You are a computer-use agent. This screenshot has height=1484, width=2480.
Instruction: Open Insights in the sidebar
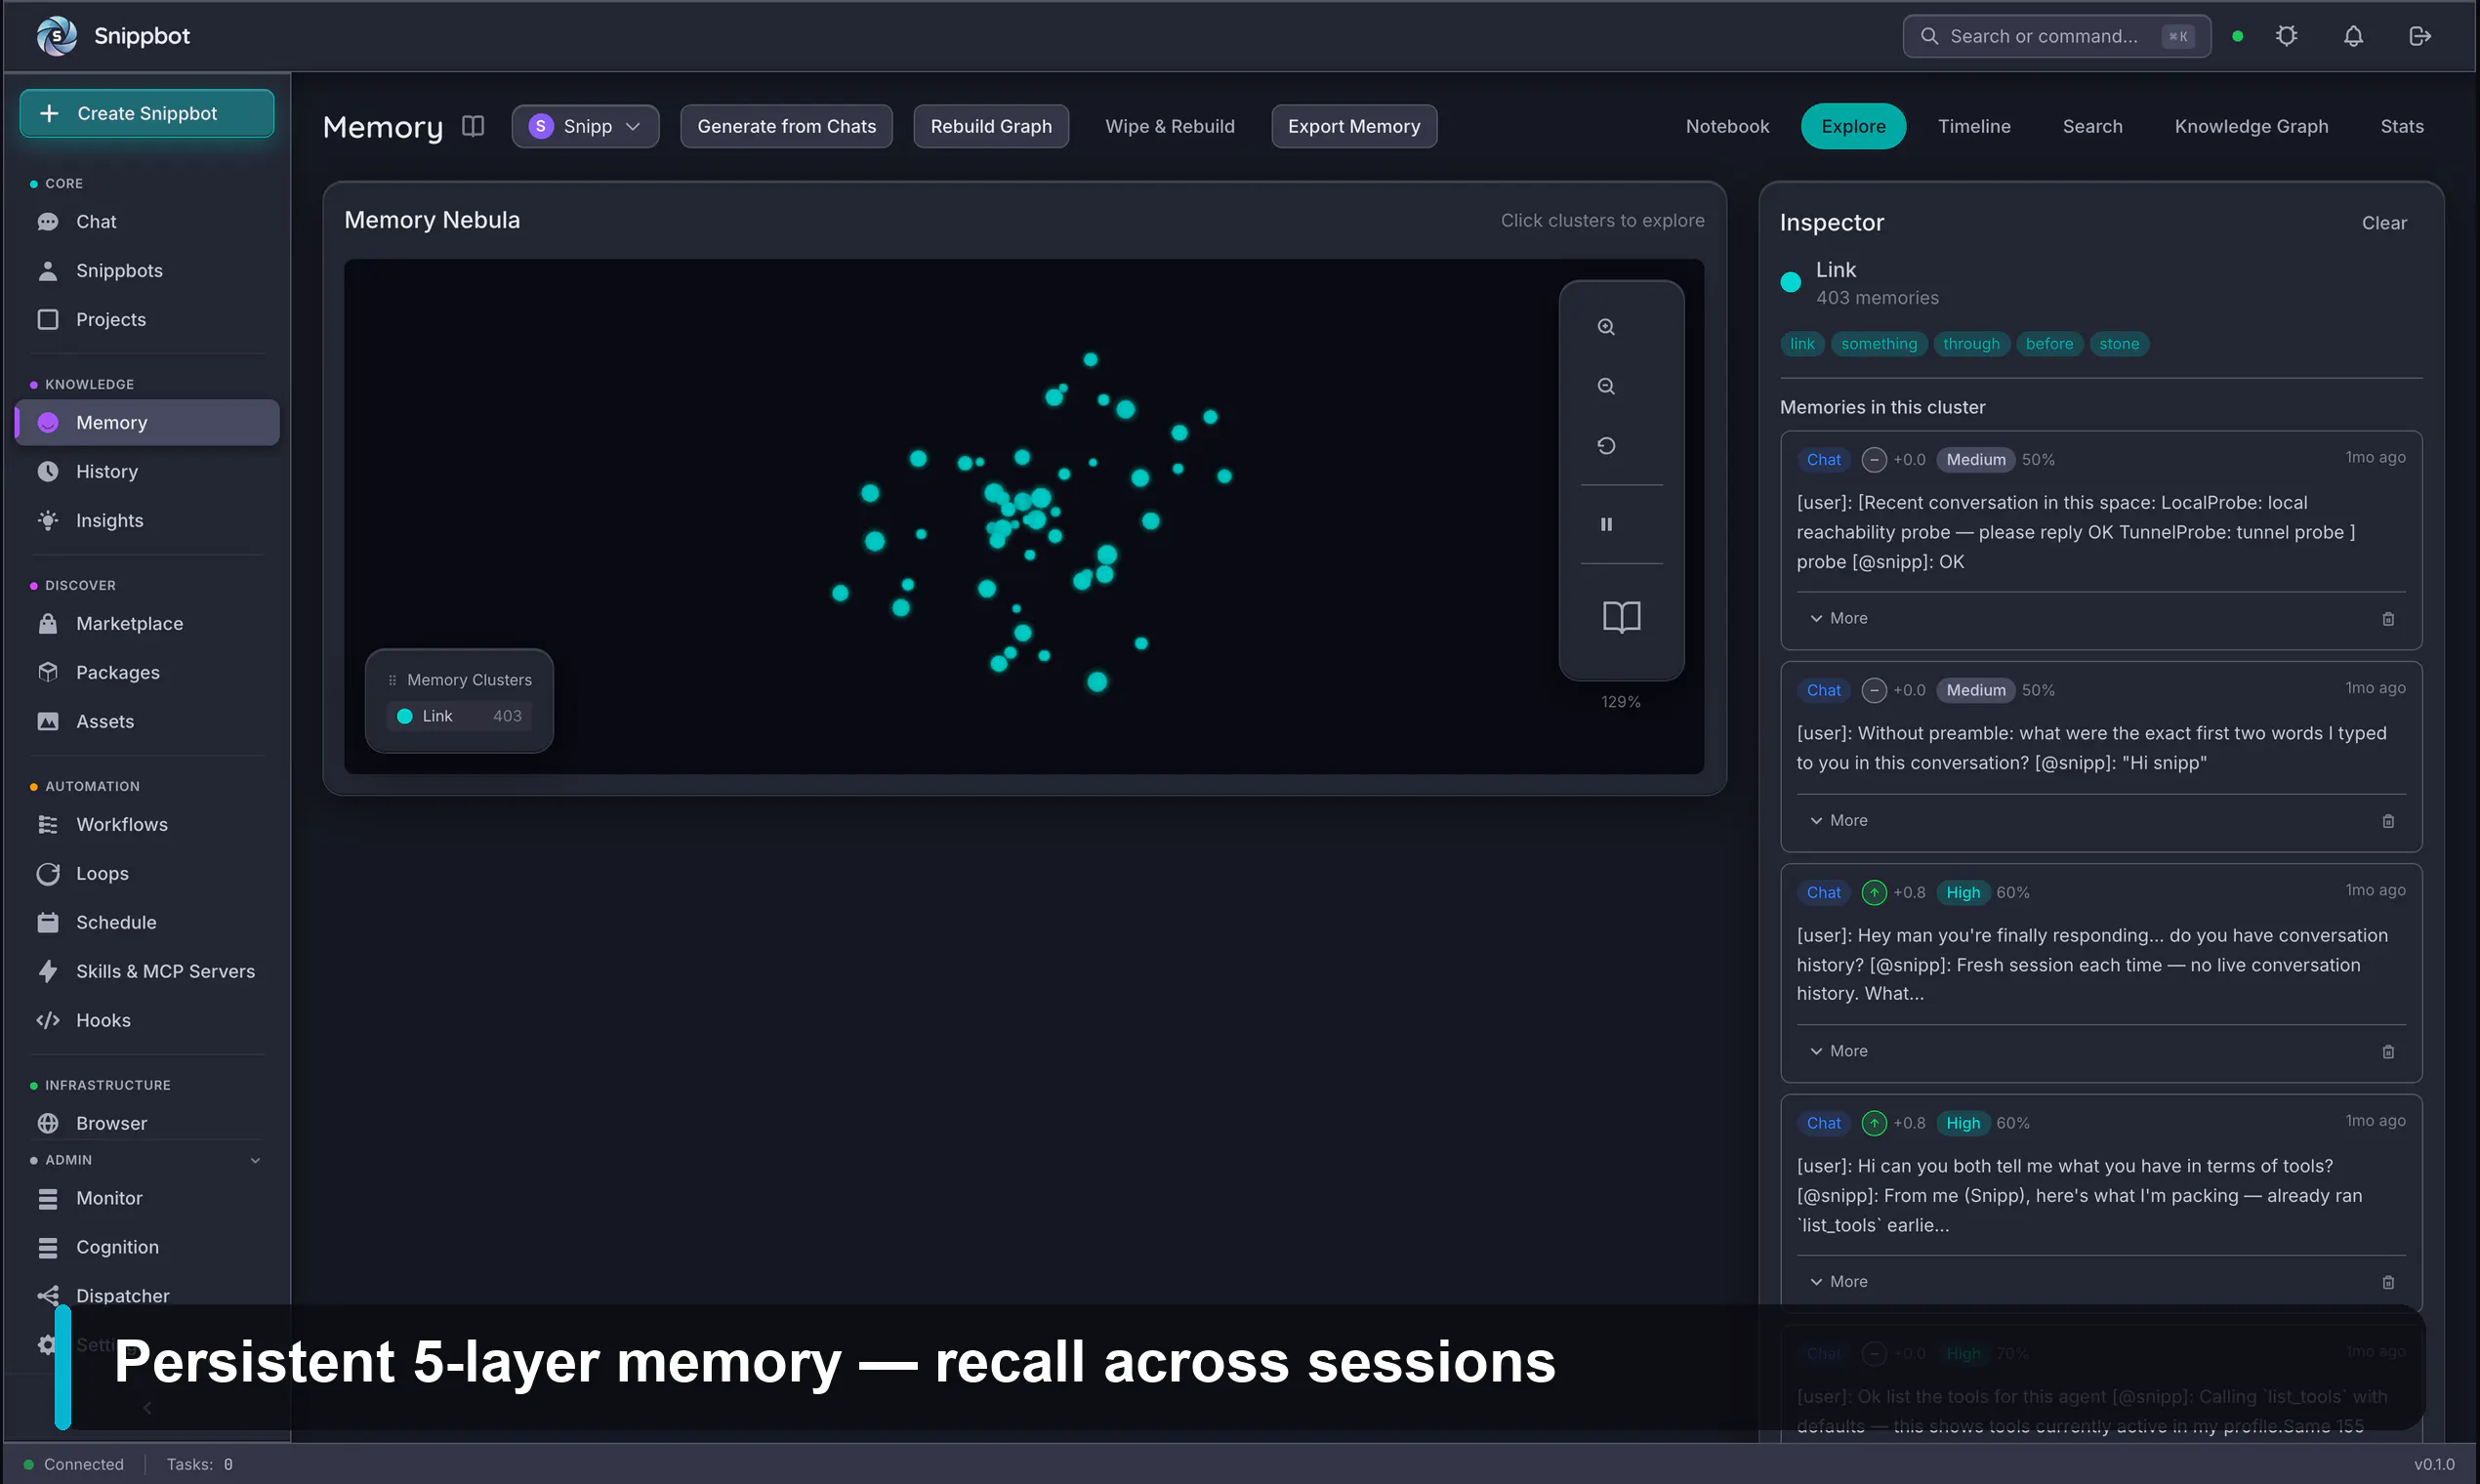coord(147,521)
